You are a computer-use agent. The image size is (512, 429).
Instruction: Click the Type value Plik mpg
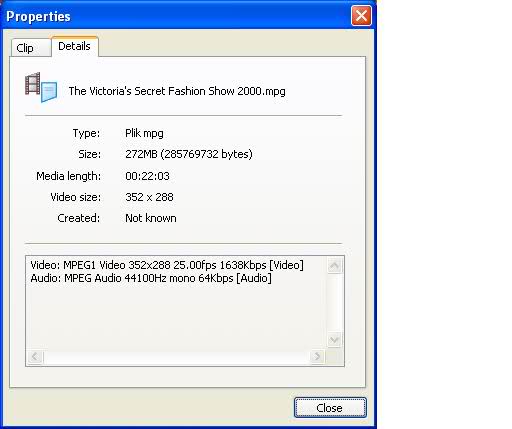(144, 133)
